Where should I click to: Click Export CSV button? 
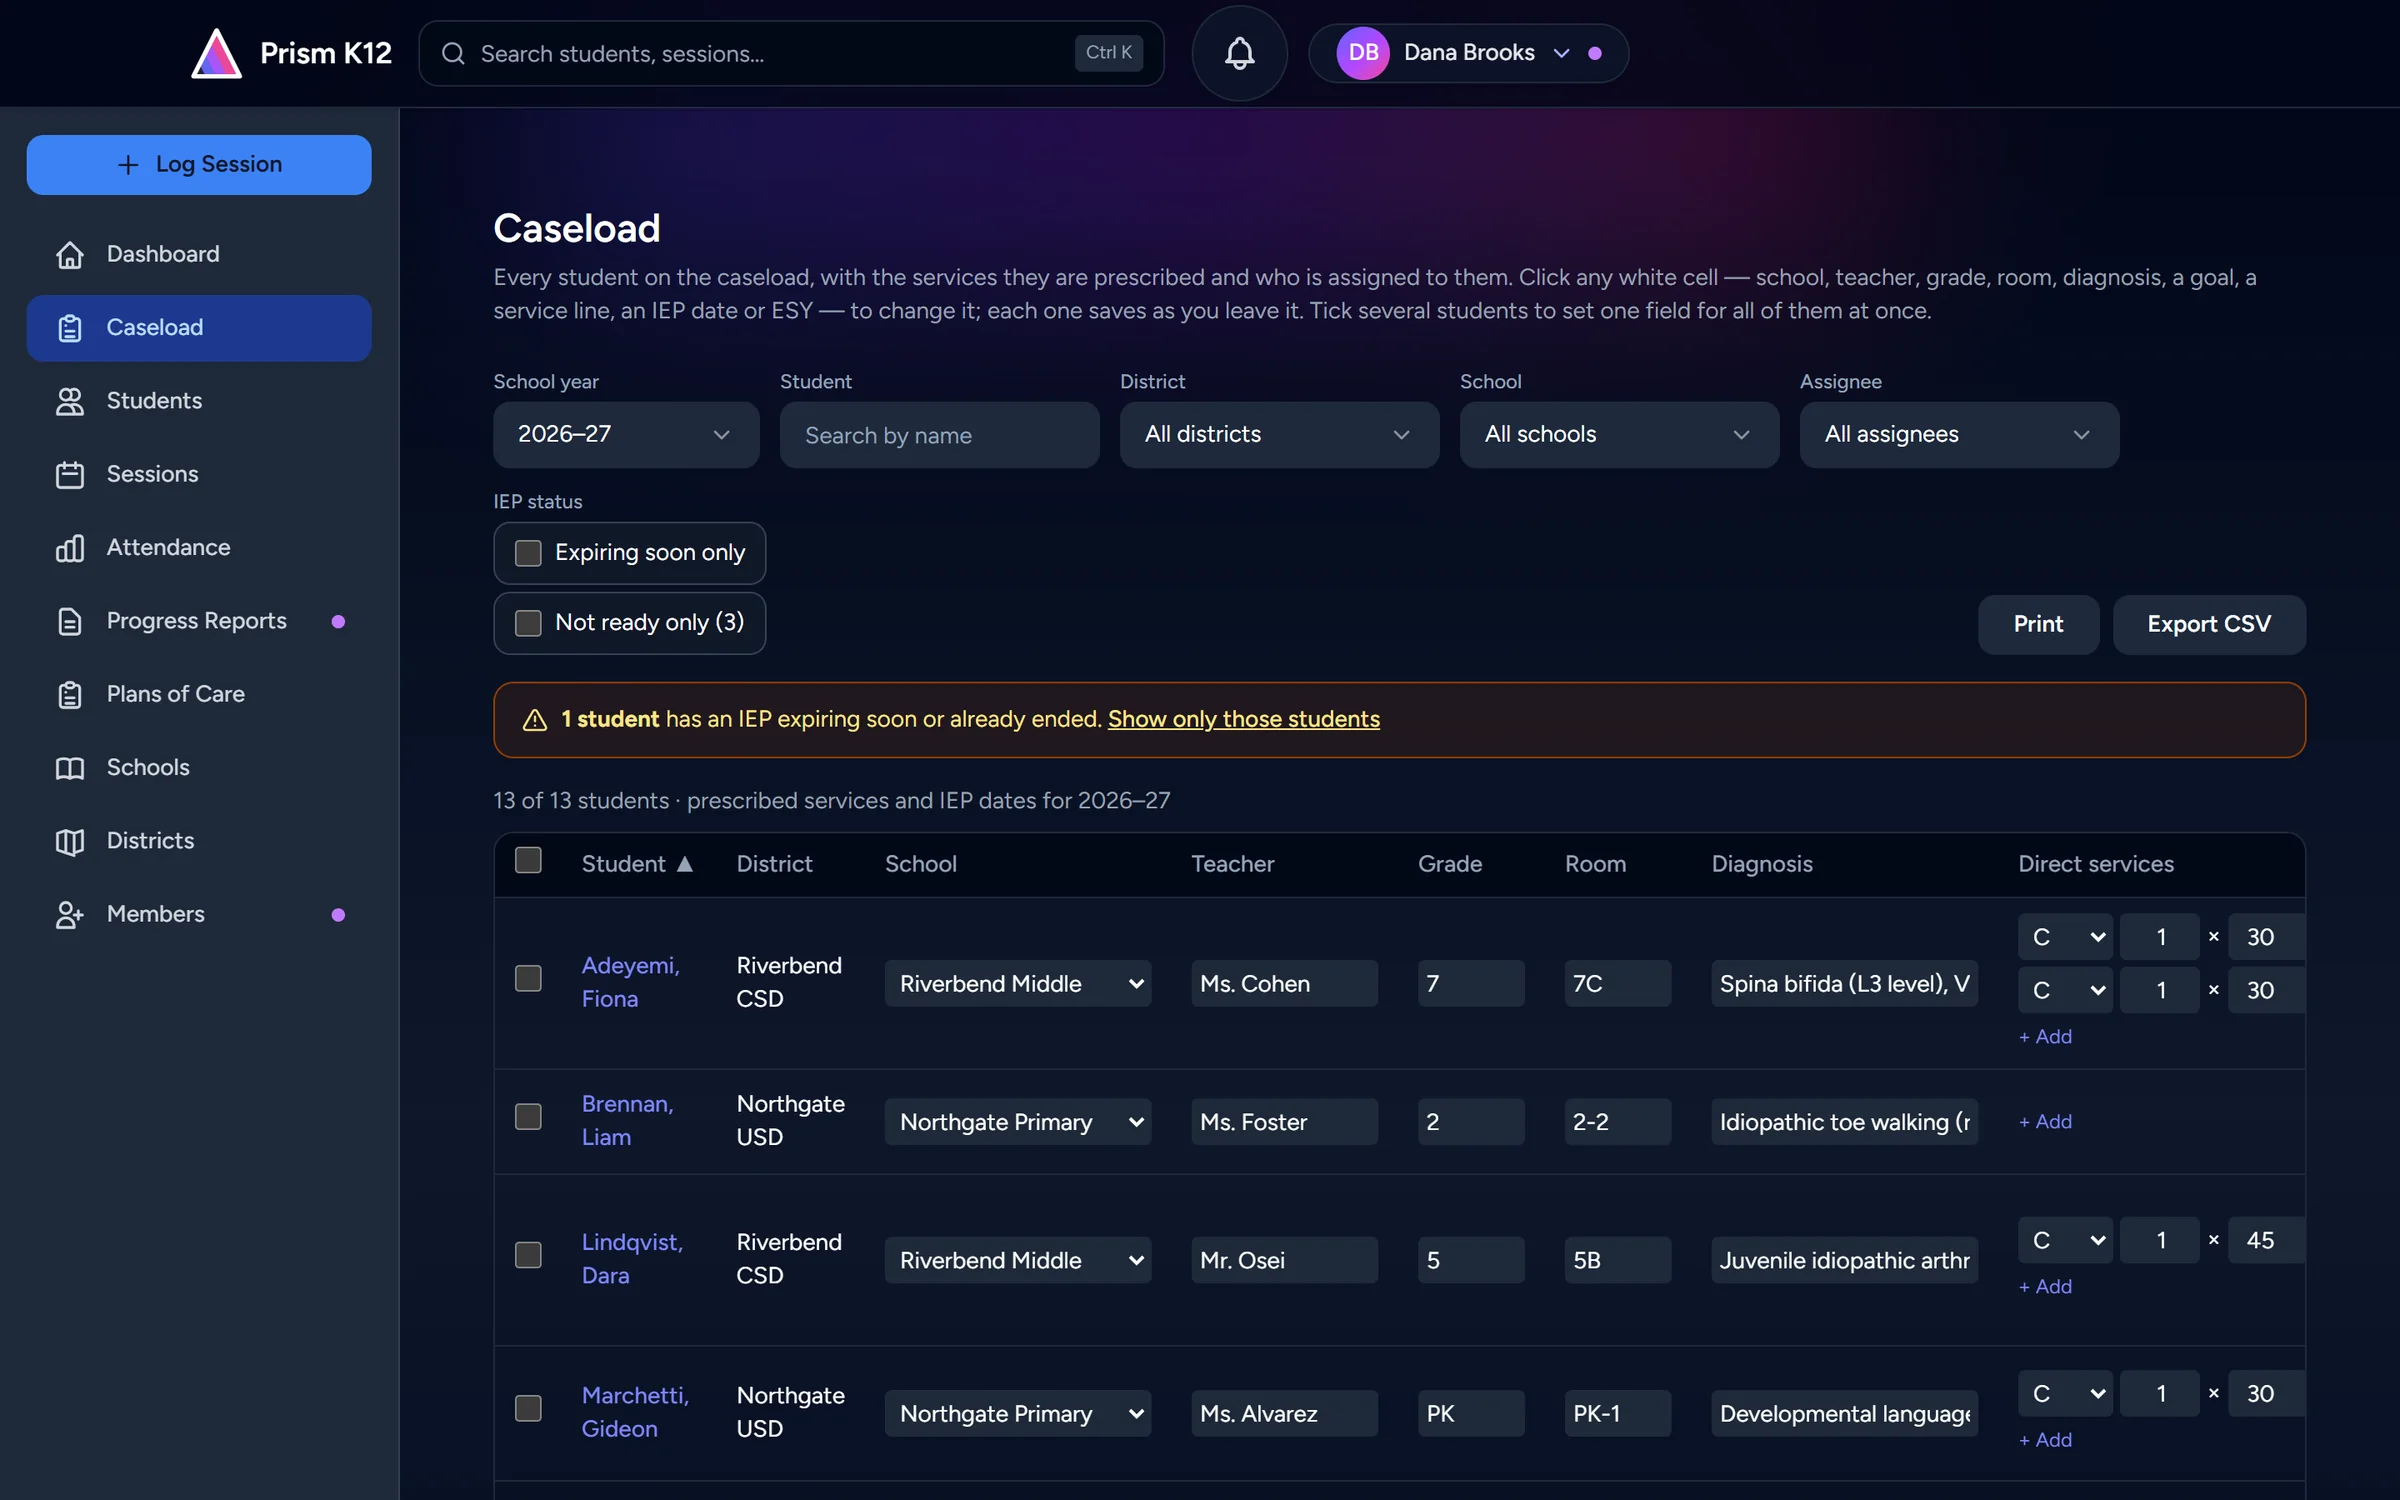(2209, 625)
